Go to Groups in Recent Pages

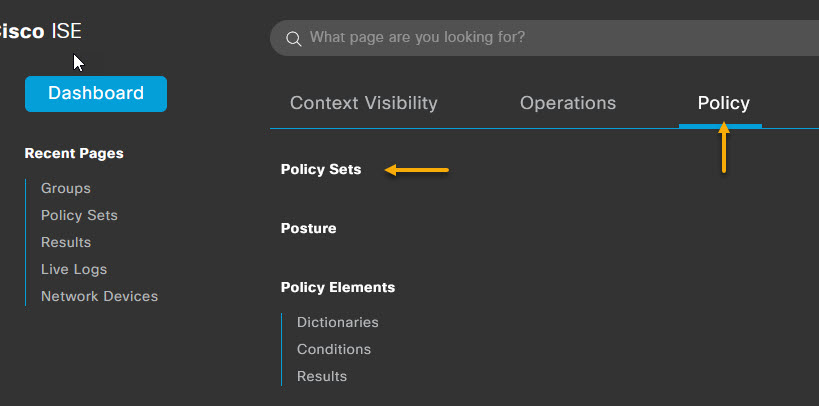[x=66, y=188]
